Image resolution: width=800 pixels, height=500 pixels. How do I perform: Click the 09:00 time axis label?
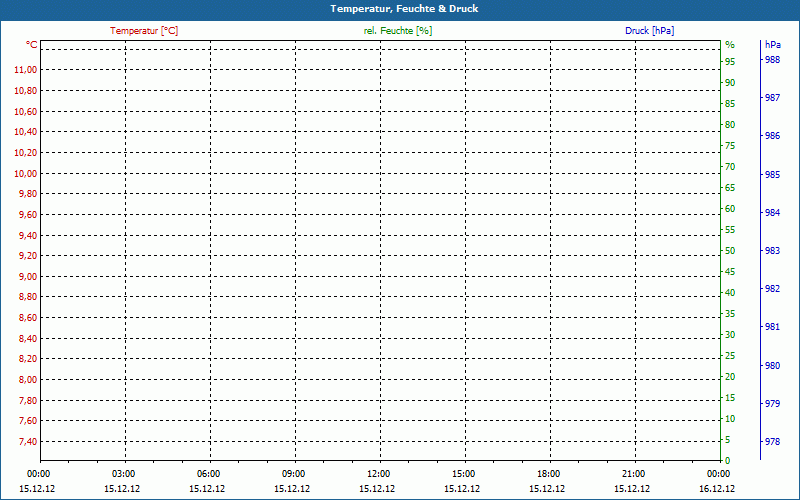pyautogui.click(x=293, y=474)
